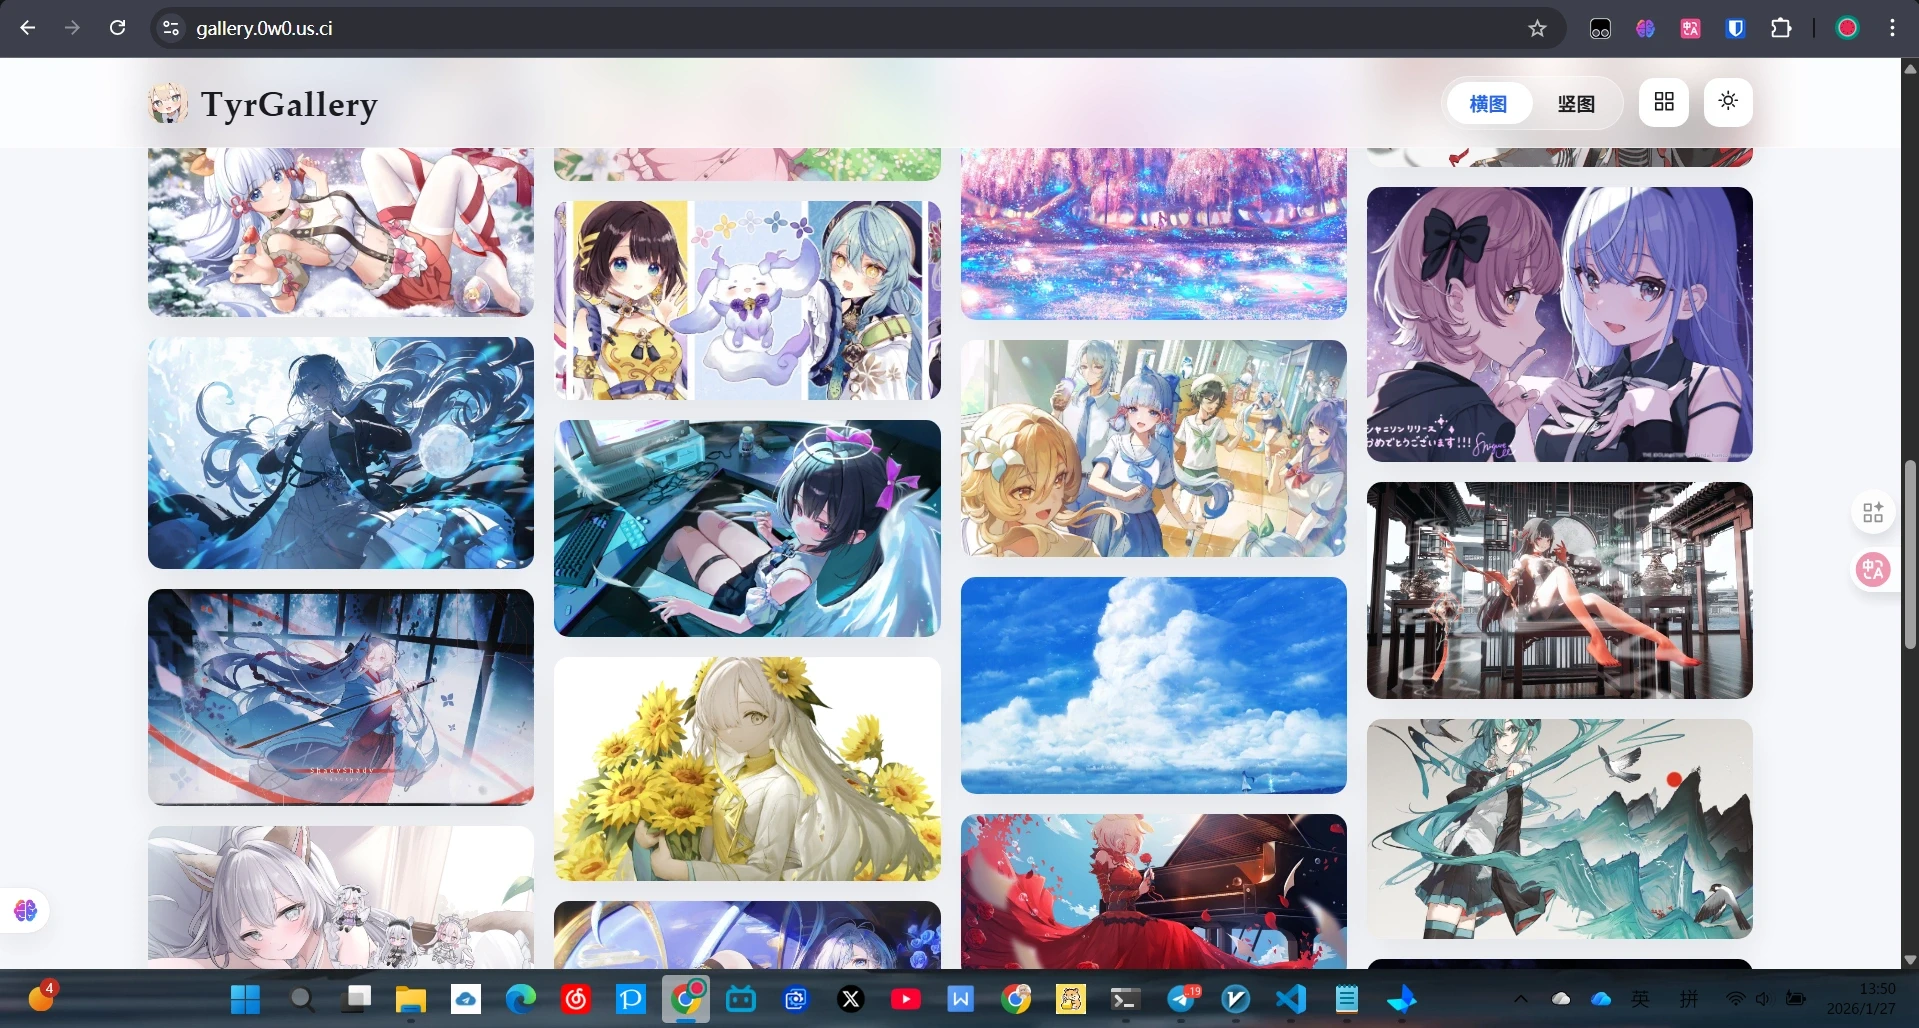Open X app from taskbar

coord(851,999)
